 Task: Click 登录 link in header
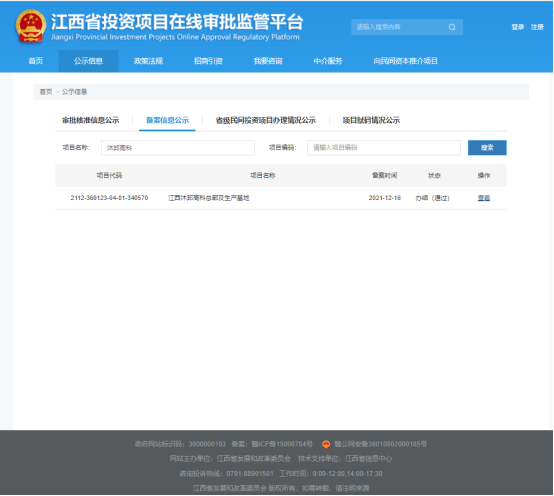[x=518, y=27]
